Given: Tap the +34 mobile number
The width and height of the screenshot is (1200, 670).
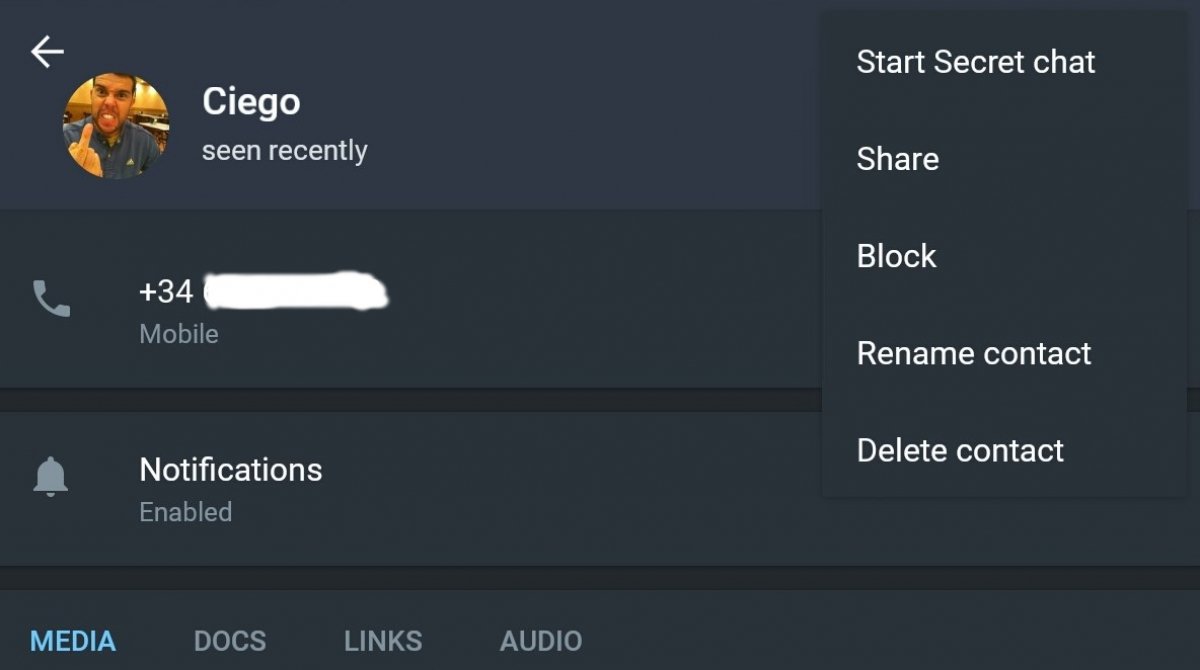Looking at the screenshot, I should click(264, 291).
